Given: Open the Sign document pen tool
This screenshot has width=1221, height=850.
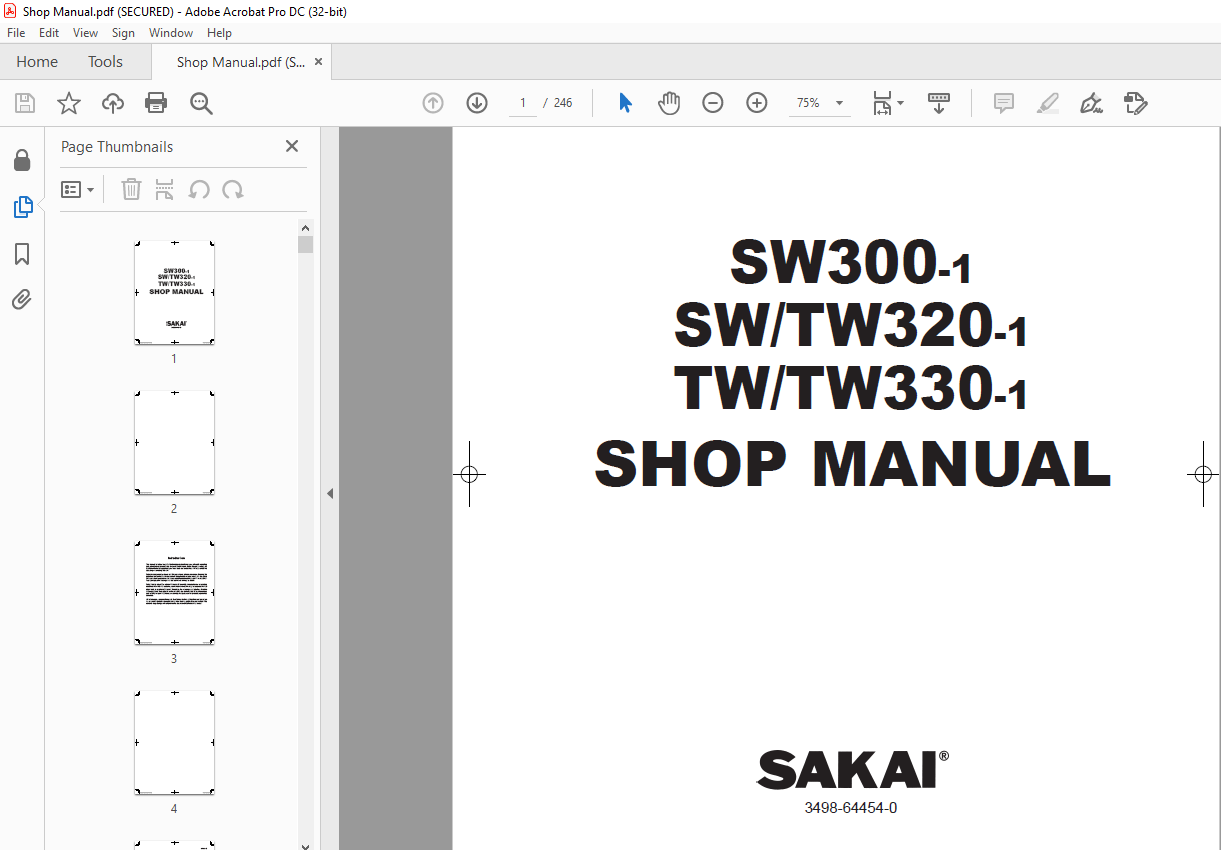Looking at the screenshot, I should 1091,103.
